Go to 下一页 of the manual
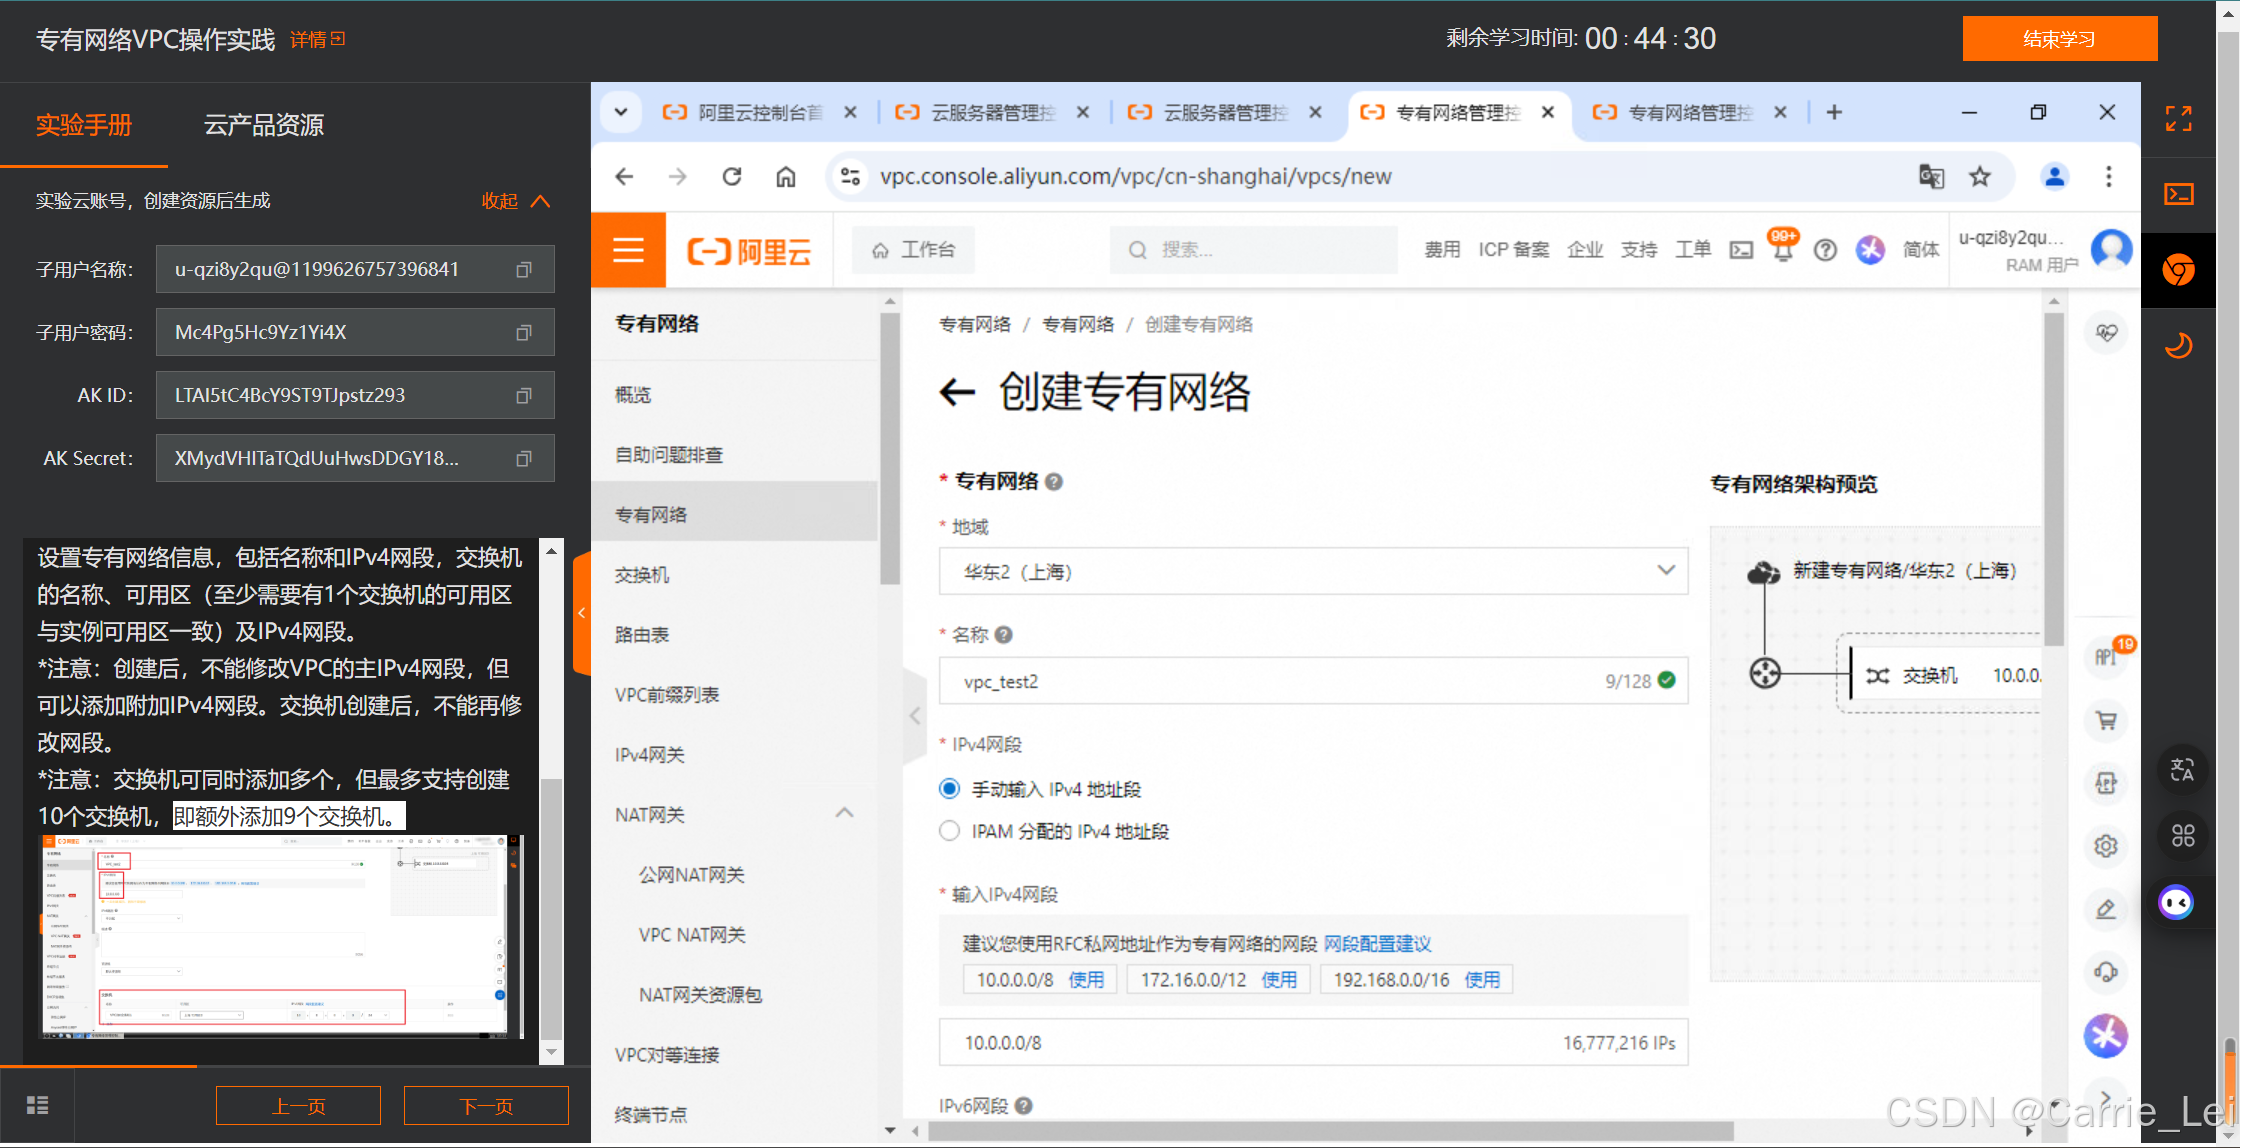The width and height of the screenshot is (2241, 1148). tap(486, 1106)
